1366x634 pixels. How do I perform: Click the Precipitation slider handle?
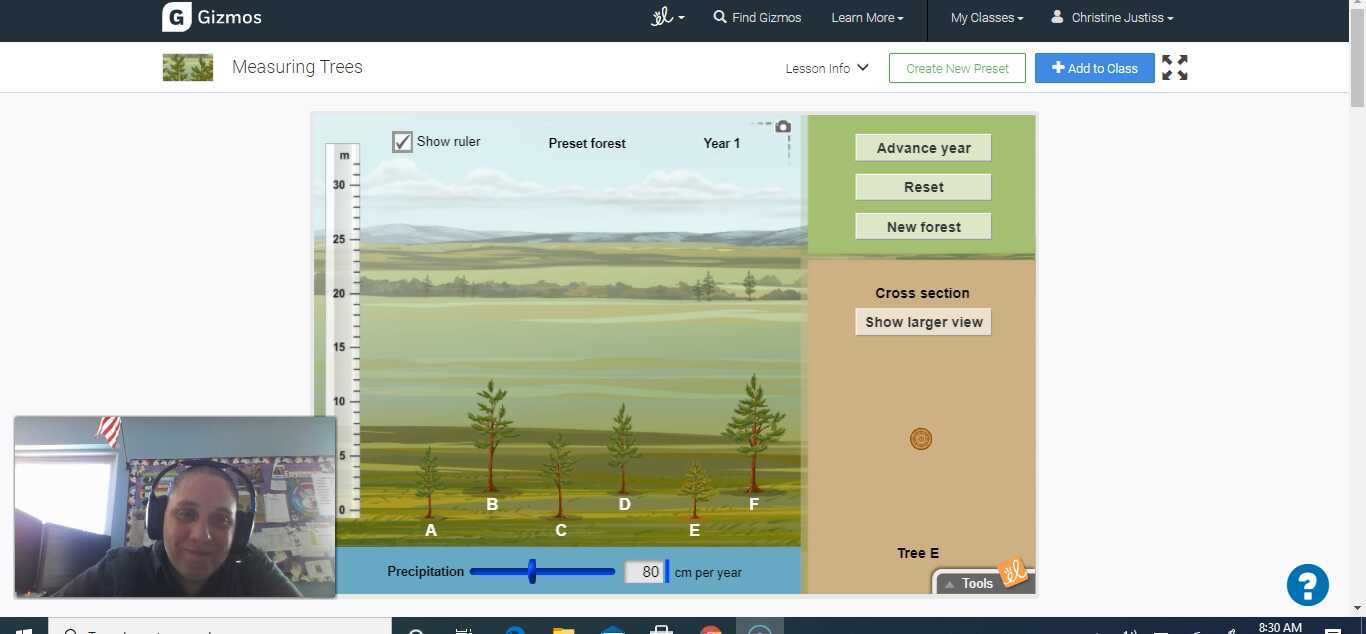tap(532, 572)
